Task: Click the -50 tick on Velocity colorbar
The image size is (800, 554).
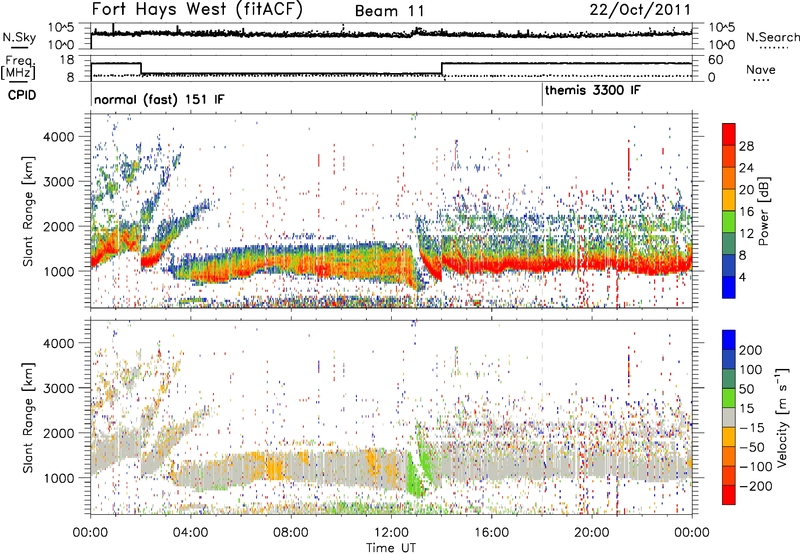Action: click(752, 447)
